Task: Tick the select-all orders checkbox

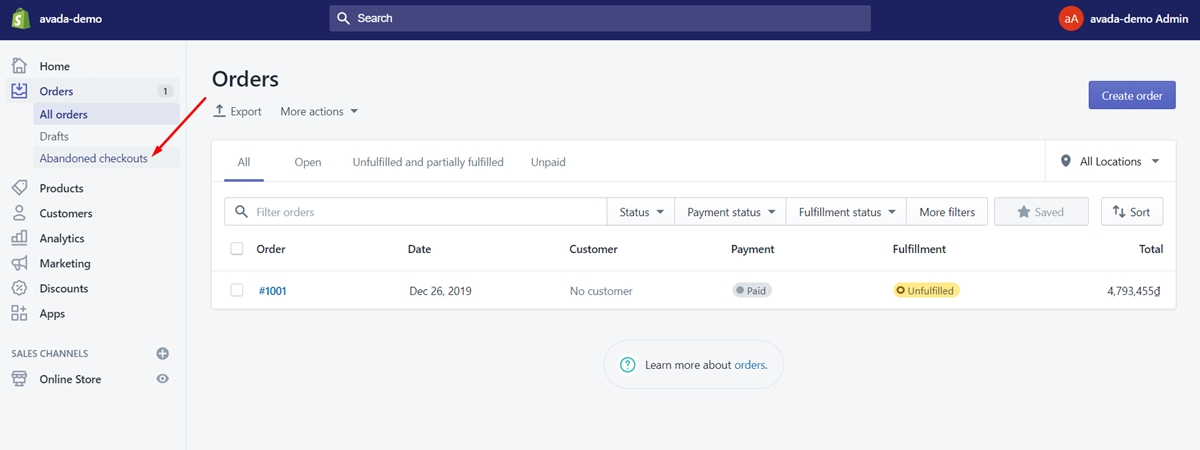Action: click(237, 249)
